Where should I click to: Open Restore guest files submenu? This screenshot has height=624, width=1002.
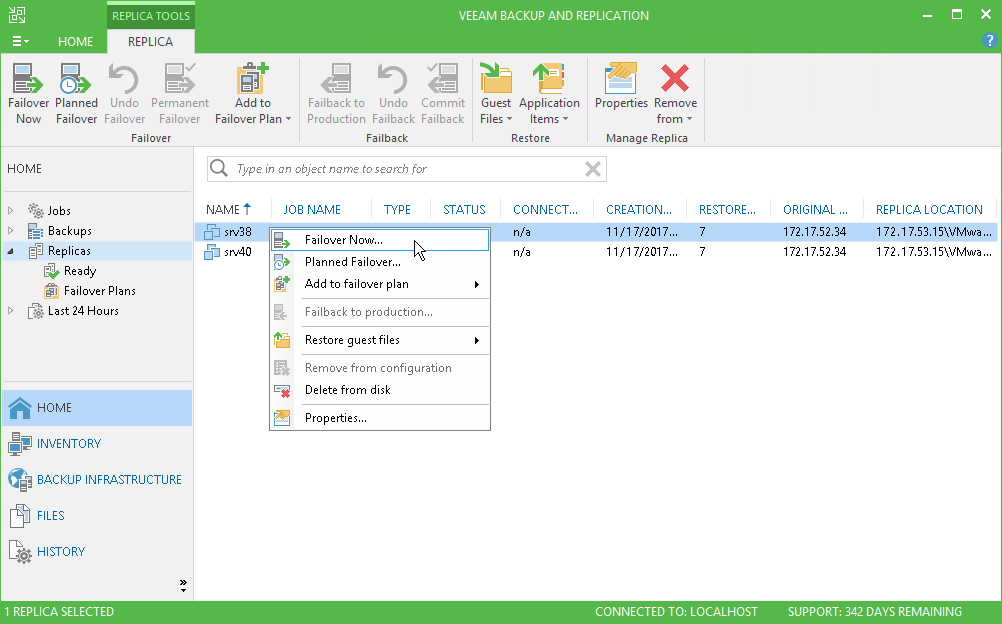click(380, 340)
